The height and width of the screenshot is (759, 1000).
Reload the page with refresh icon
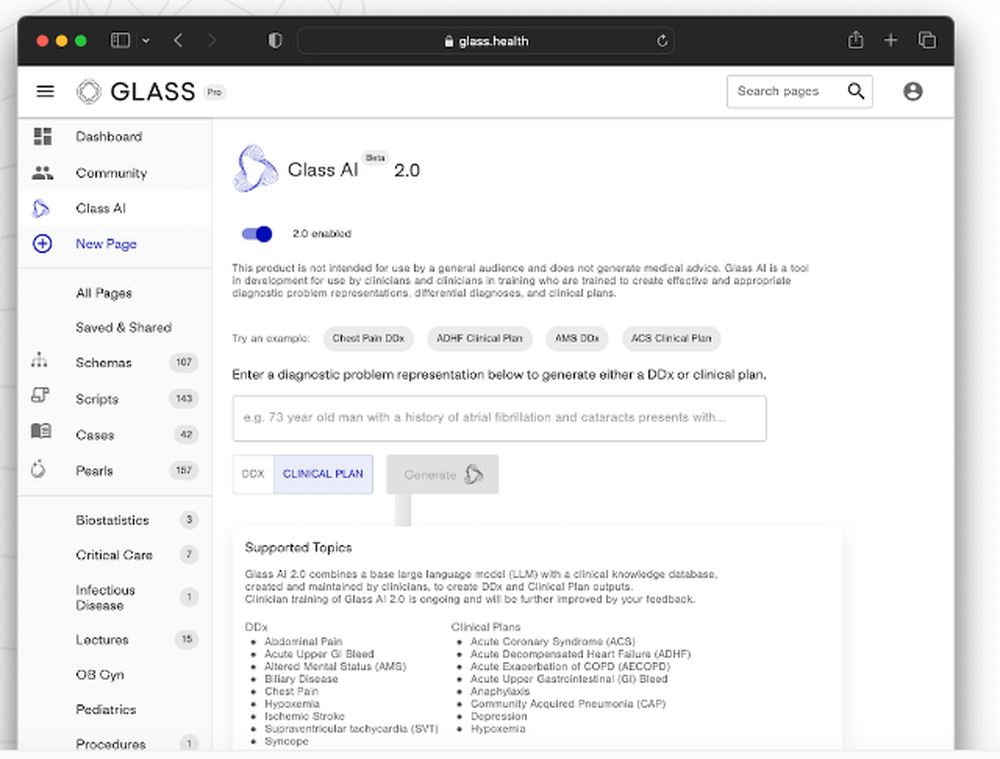(662, 41)
